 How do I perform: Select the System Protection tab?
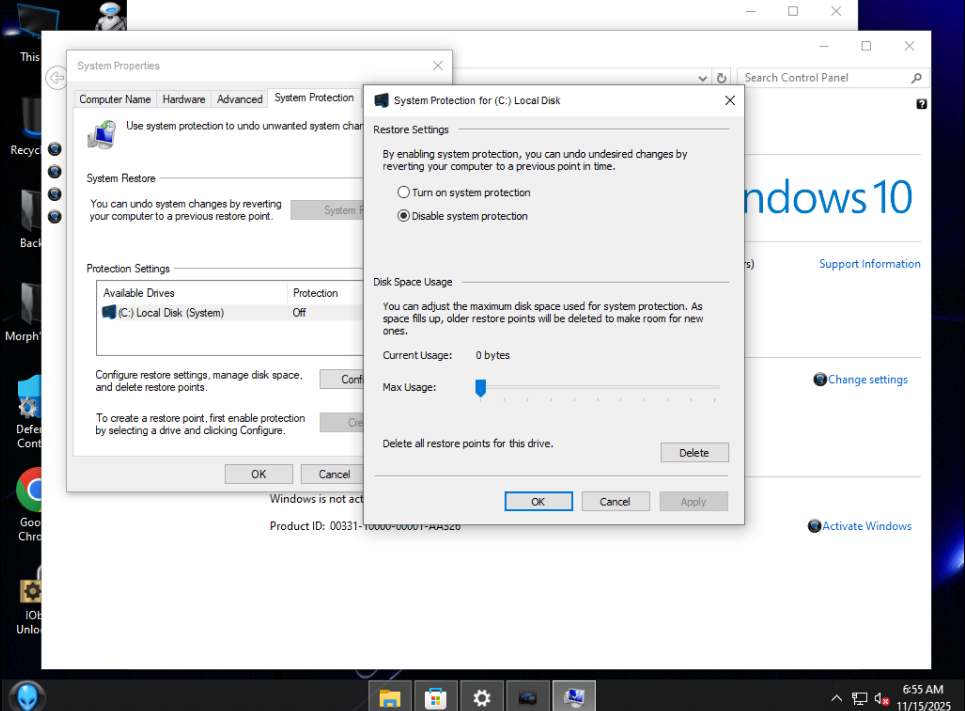[x=314, y=98]
